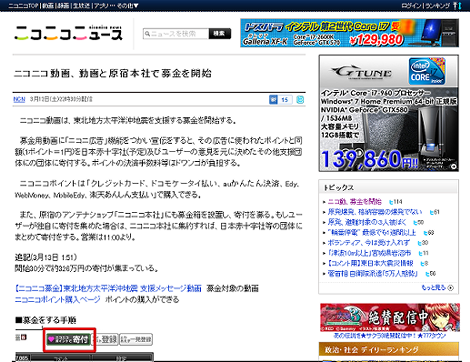Click the 登録 button beside donate
This screenshot has height=362, width=470.
click(x=105, y=340)
